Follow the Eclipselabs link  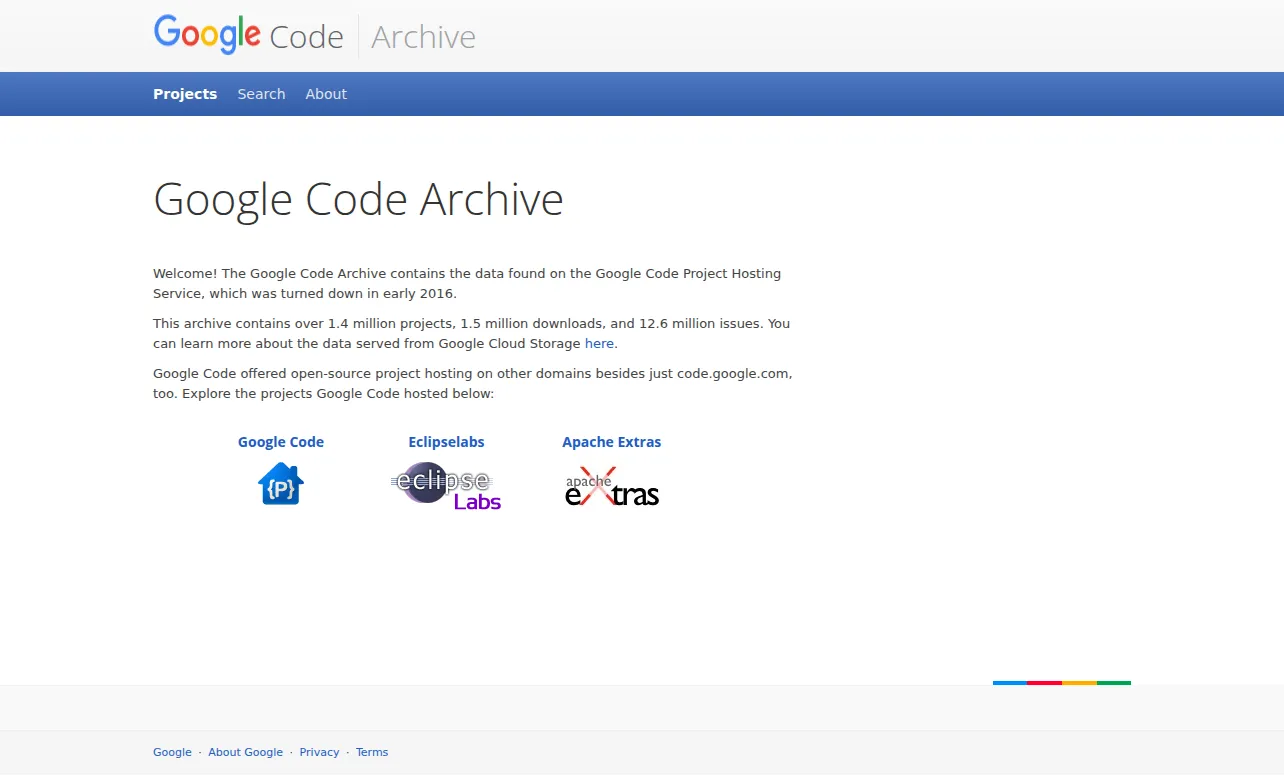[446, 442]
